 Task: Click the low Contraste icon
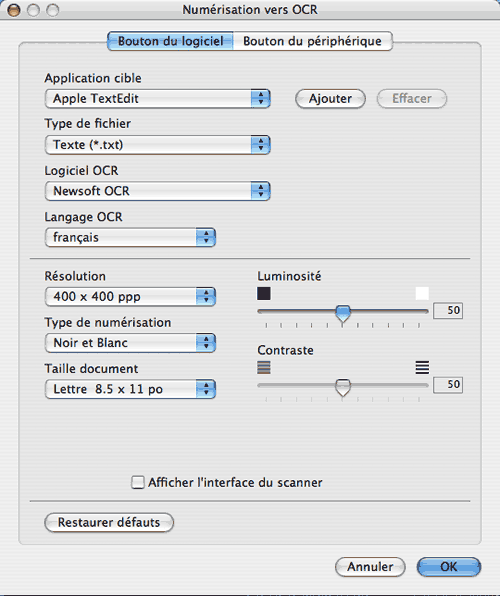[264, 368]
